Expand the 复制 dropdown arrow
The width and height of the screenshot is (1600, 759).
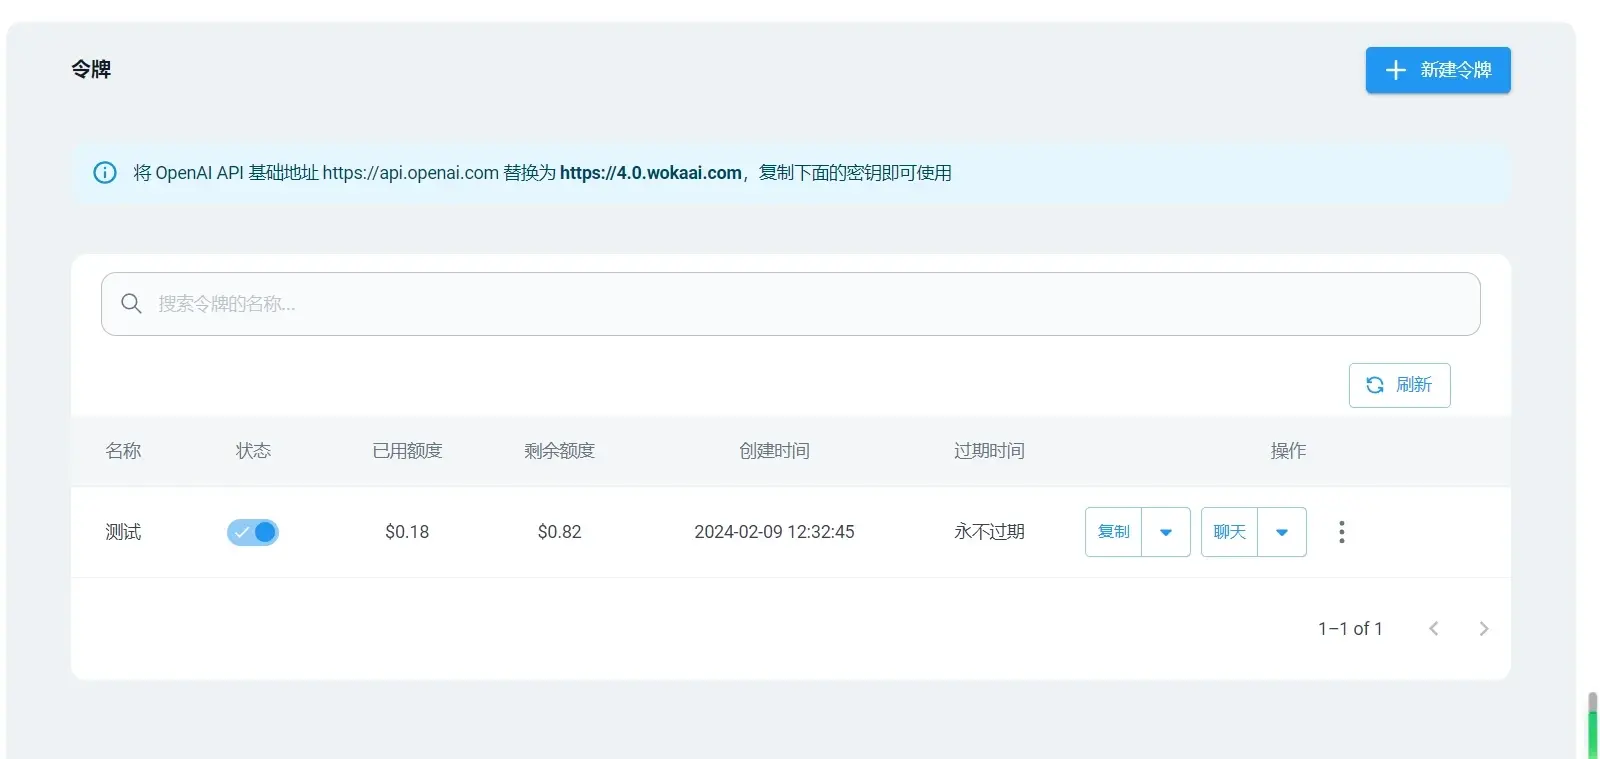(x=1166, y=532)
